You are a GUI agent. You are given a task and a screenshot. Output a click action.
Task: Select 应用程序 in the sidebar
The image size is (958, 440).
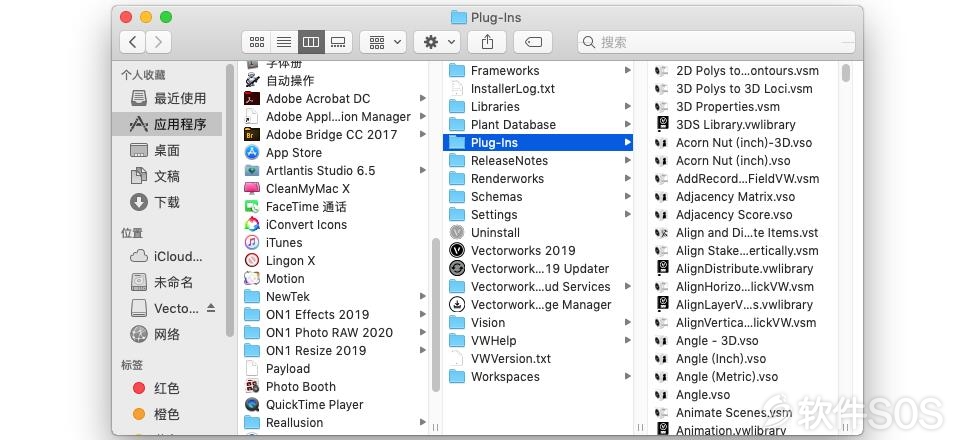[169, 125]
